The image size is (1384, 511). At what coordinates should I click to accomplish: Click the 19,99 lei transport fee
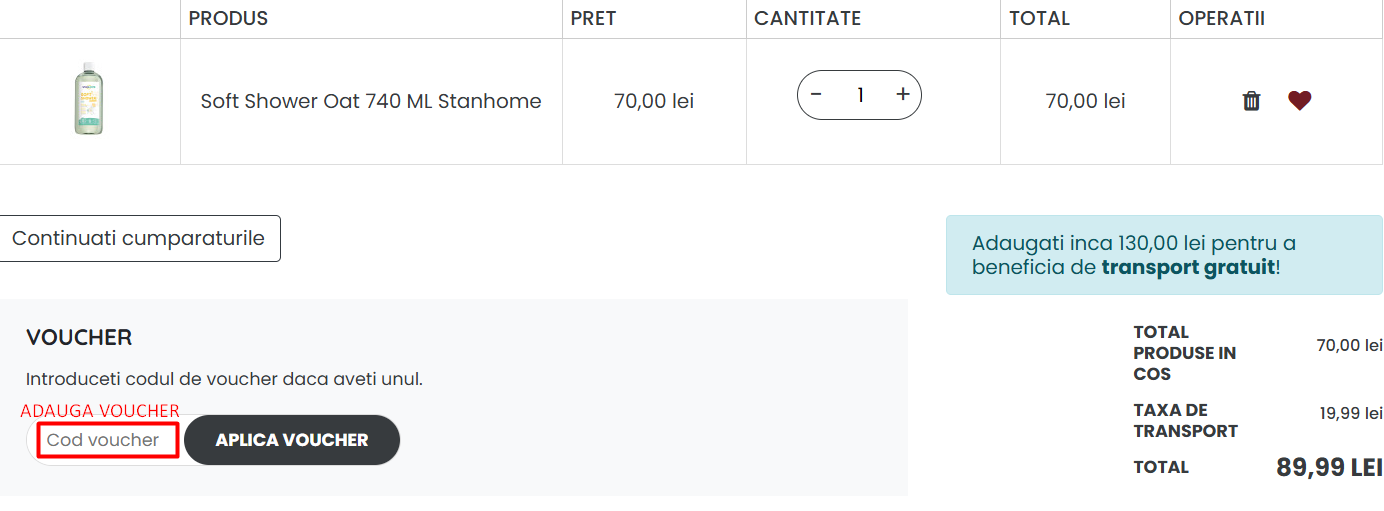pos(1350,413)
